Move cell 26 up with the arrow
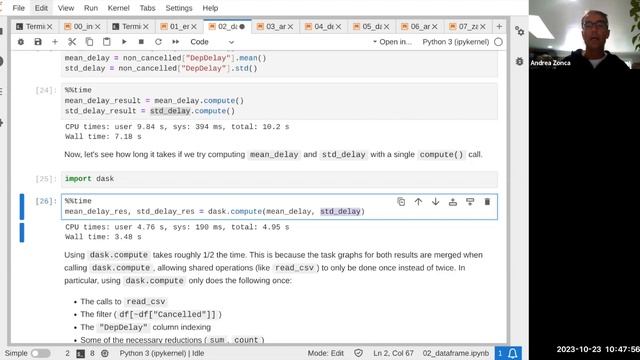The height and width of the screenshot is (360, 640). coord(418,202)
